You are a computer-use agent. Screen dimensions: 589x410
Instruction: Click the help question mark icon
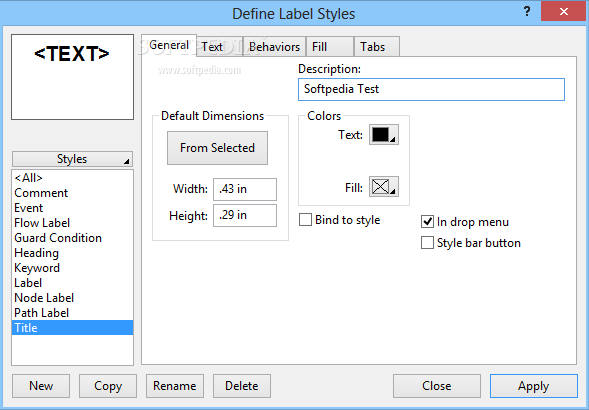(527, 12)
